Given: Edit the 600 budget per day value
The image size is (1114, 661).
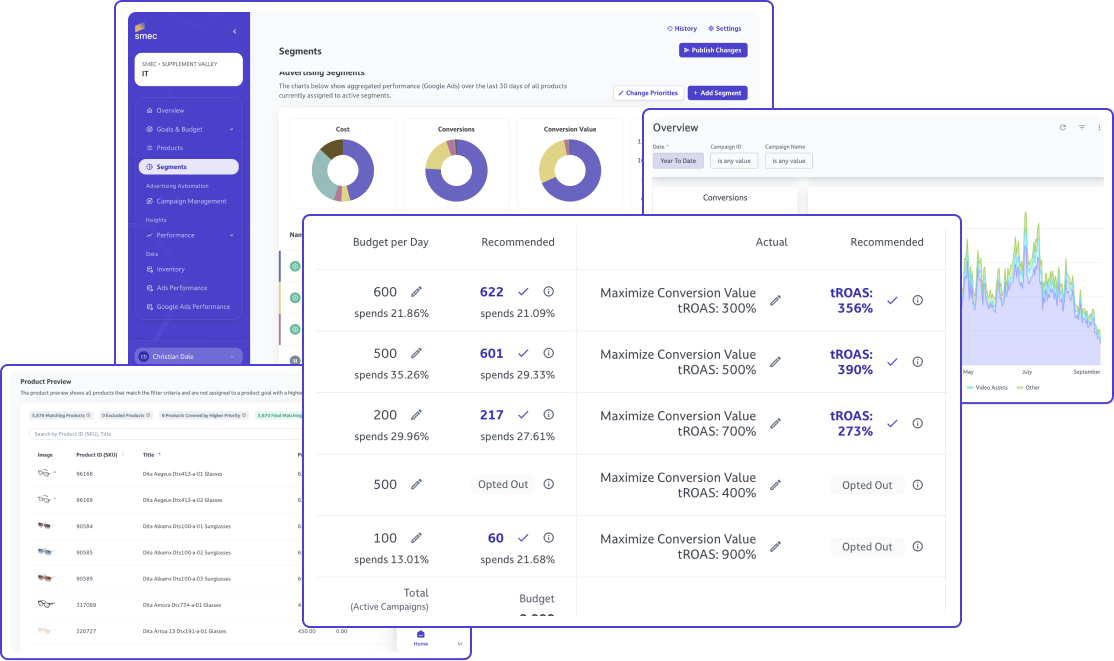Looking at the screenshot, I should [417, 292].
